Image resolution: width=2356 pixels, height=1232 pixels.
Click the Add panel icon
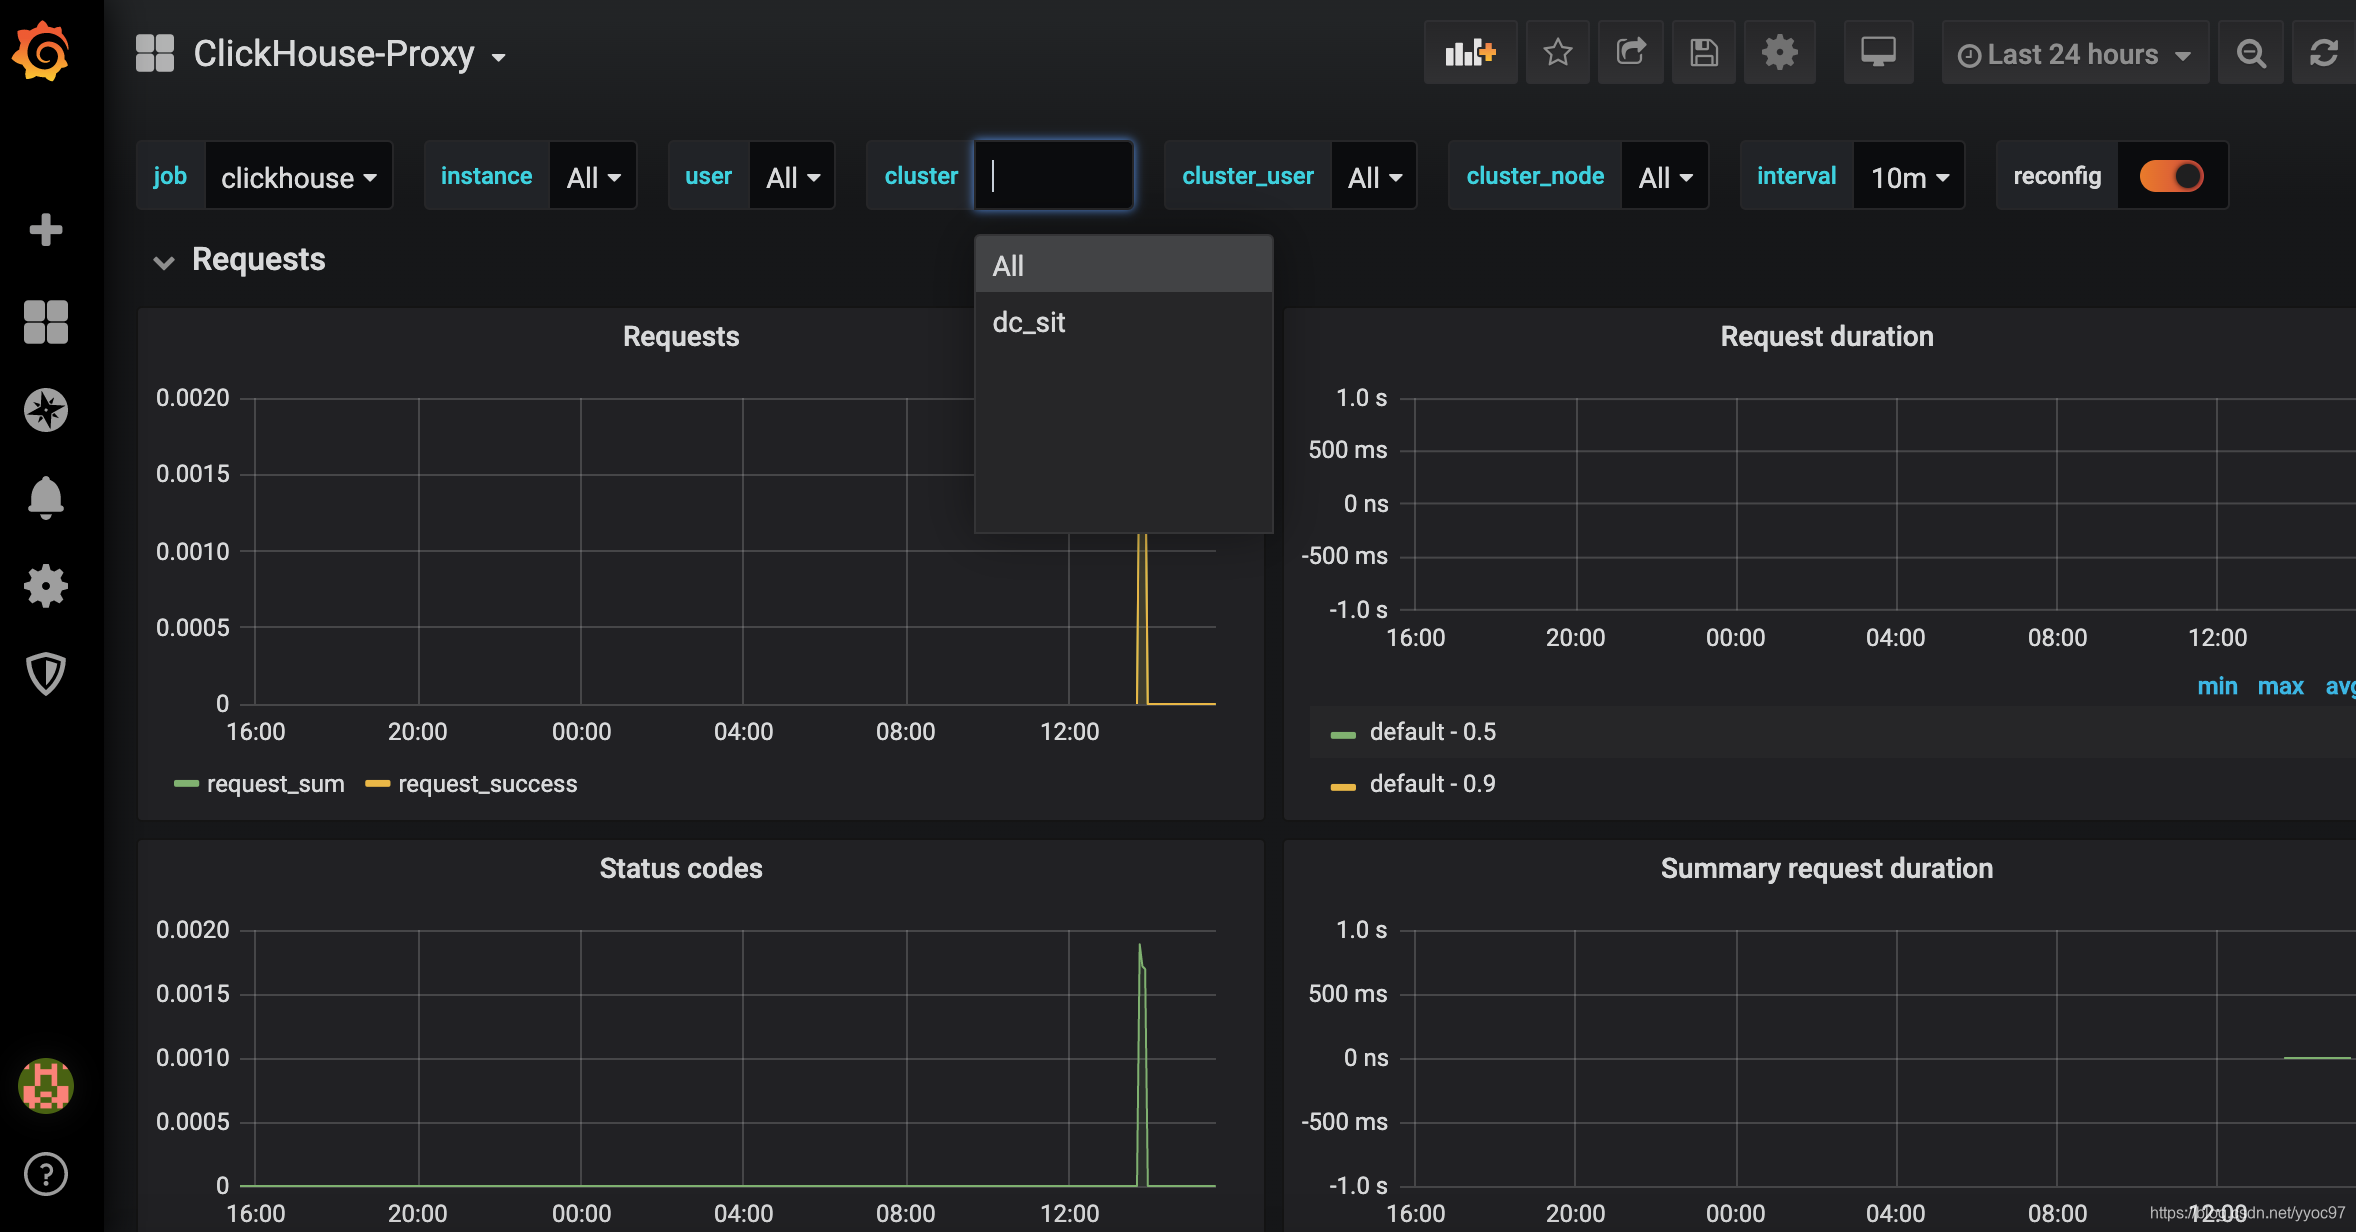click(1470, 52)
